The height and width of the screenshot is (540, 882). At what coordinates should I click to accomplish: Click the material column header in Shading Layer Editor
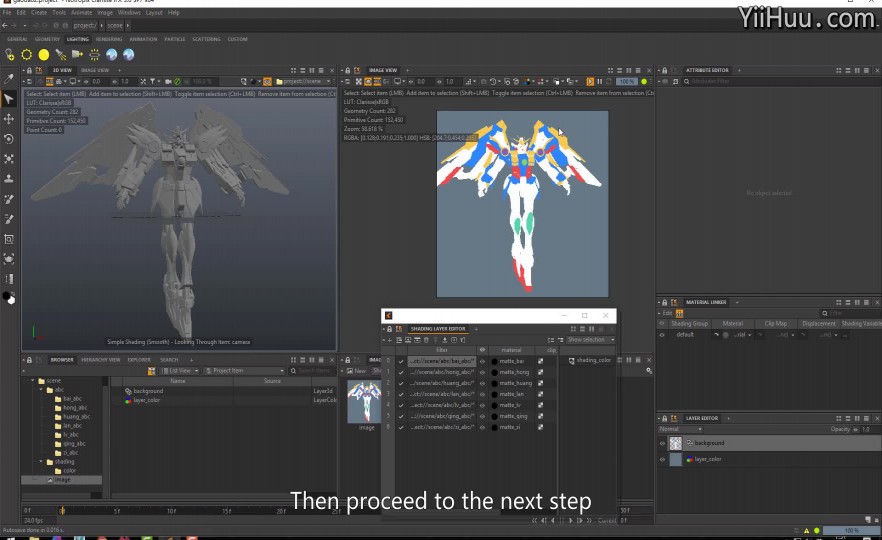[x=511, y=350]
